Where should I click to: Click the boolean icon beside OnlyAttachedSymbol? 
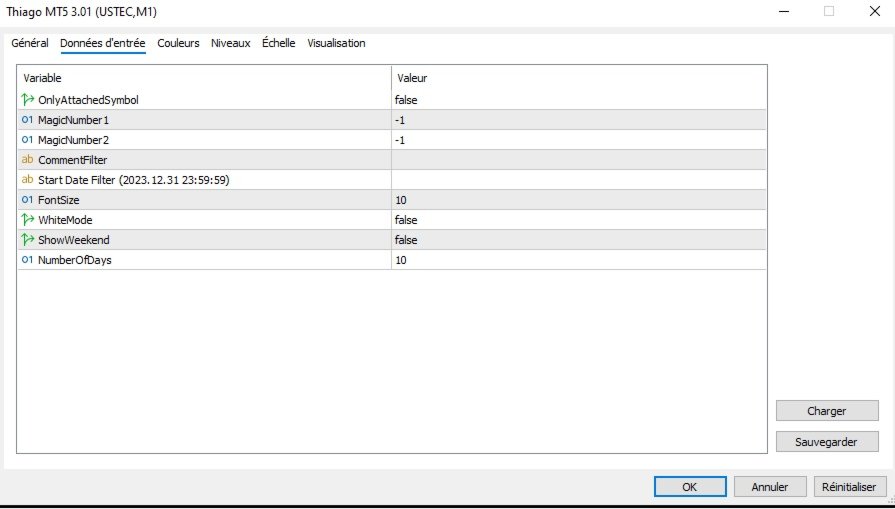coord(27,100)
